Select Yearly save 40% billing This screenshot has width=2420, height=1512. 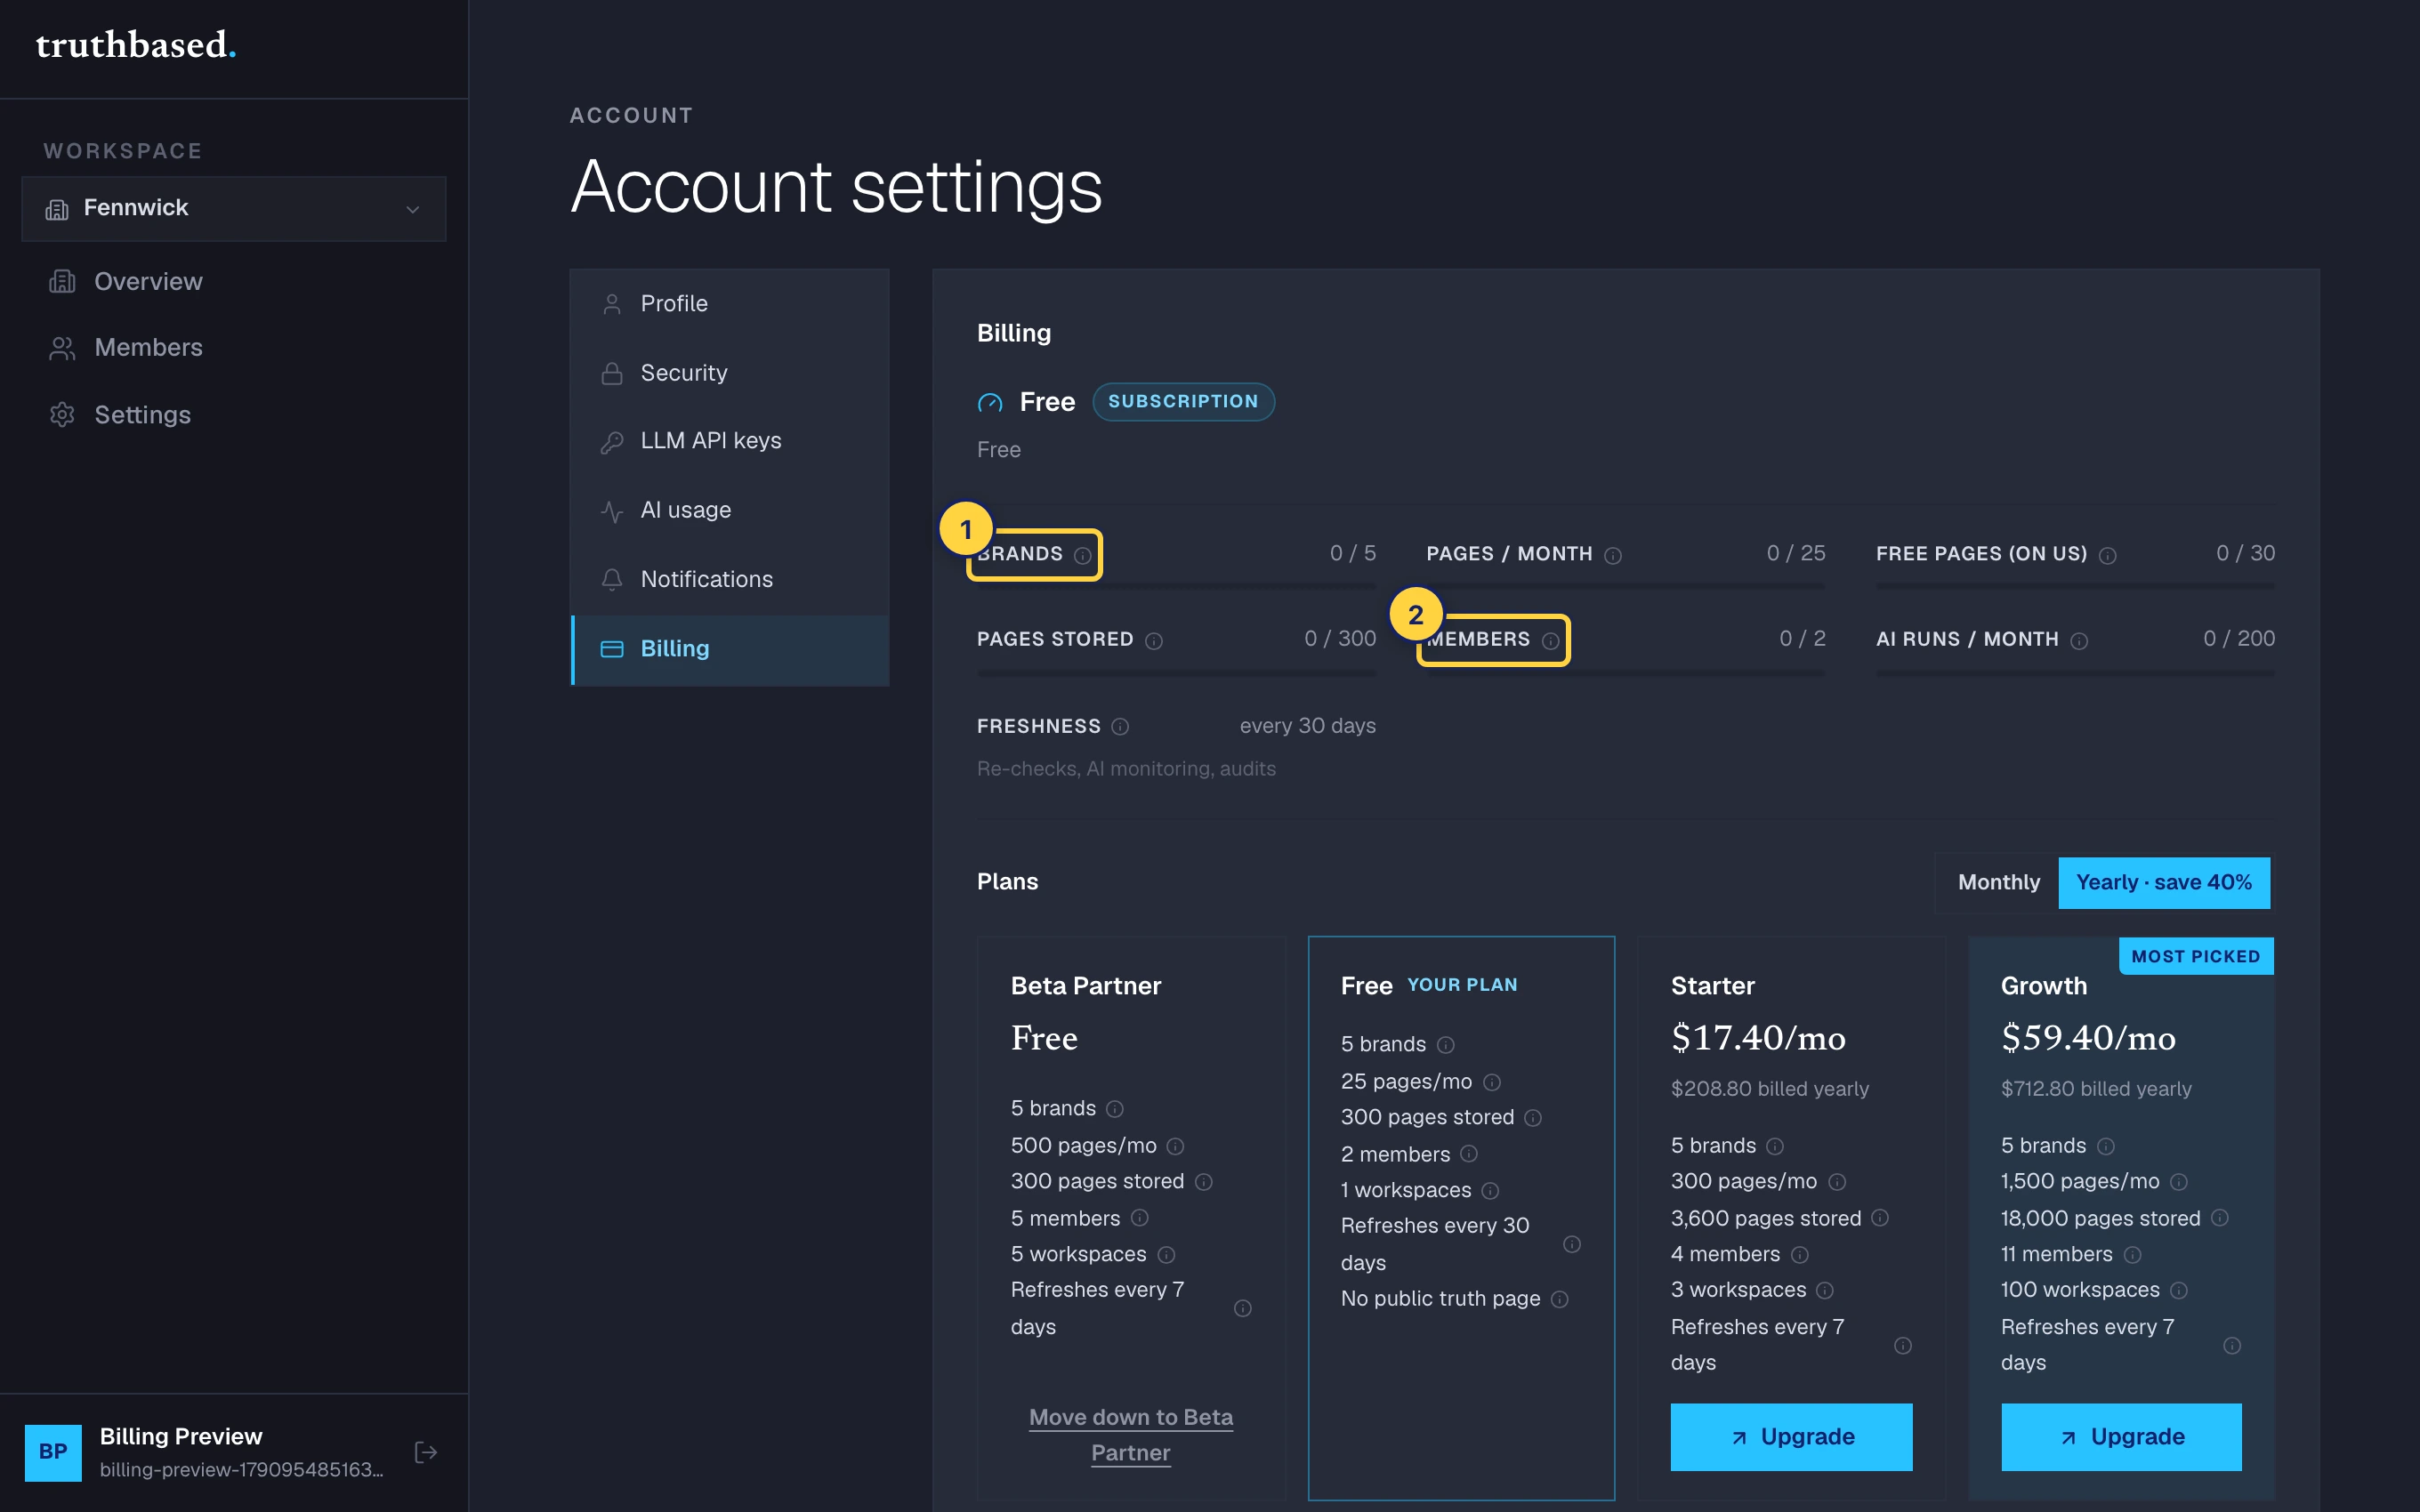2164,882
